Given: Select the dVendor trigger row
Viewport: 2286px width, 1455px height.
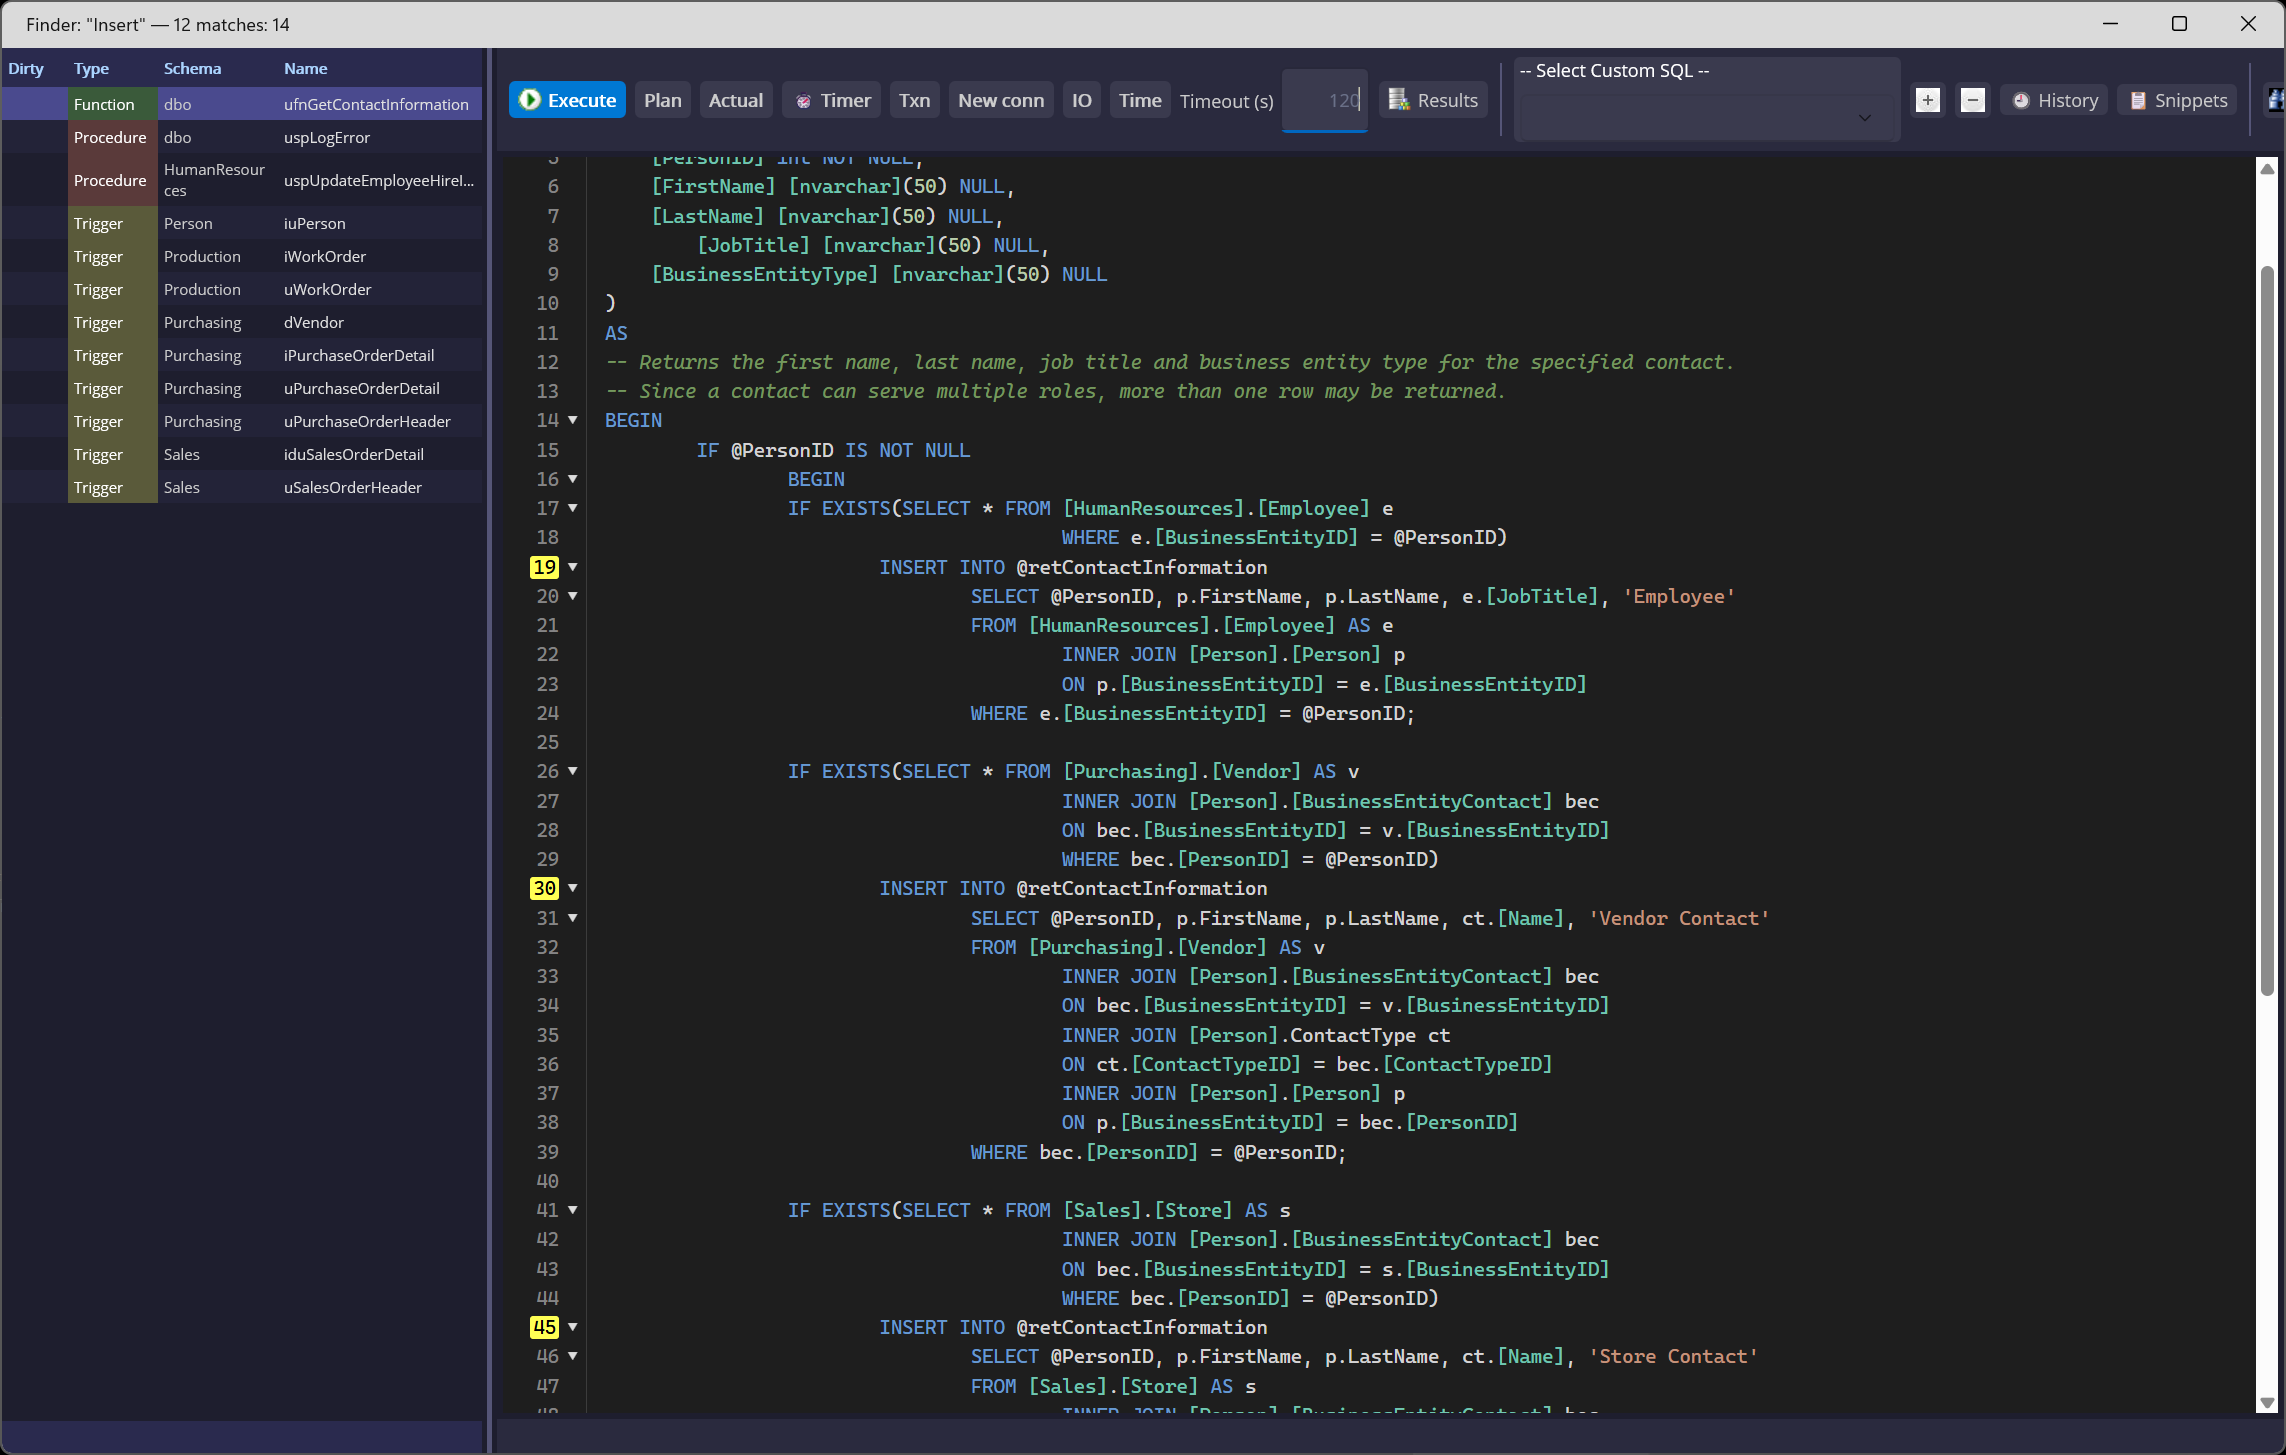Looking at the screenshot, I should (242, 322).
